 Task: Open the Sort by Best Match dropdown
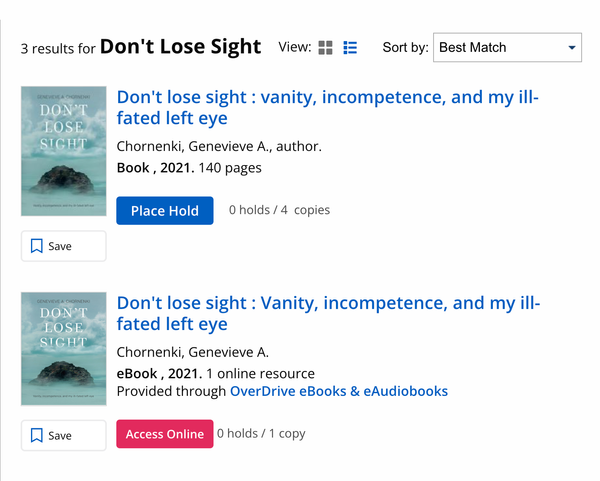[507, 47]
